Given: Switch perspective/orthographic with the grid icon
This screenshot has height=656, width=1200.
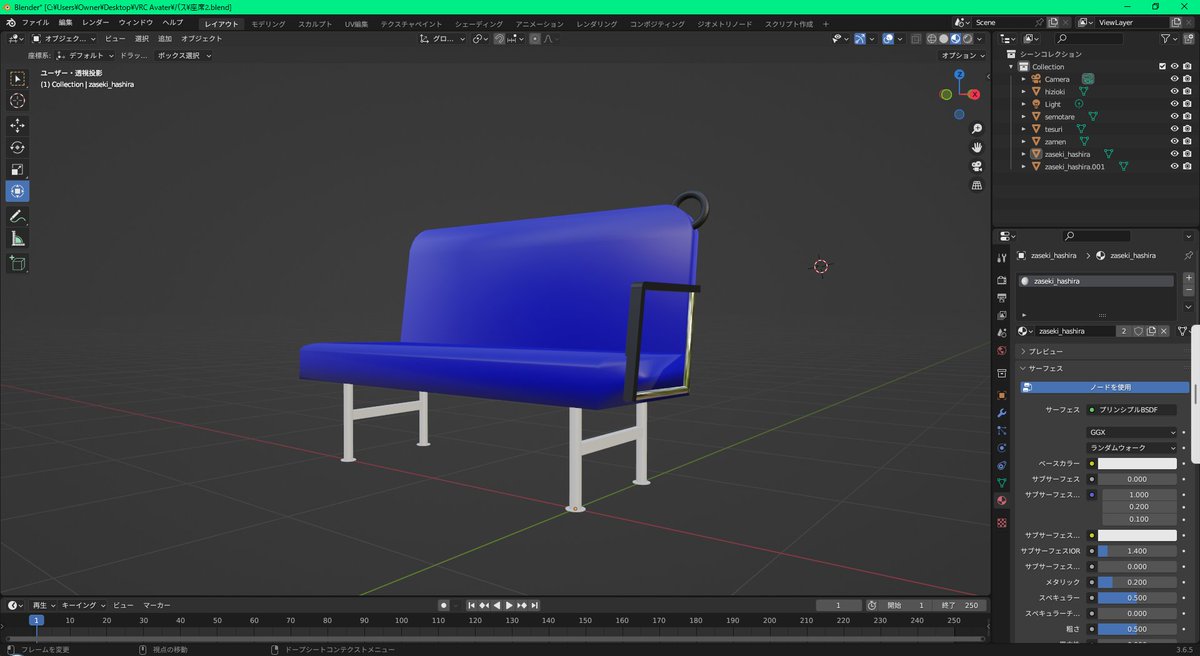Looking at the screenshot, I should [x=977, y=186].
